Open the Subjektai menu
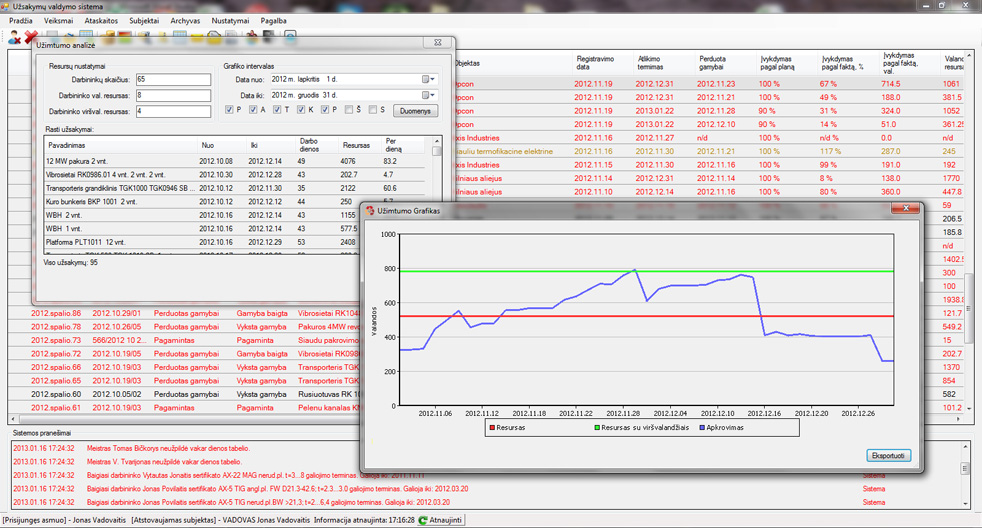The image size is (982, 528). point(144,21)
